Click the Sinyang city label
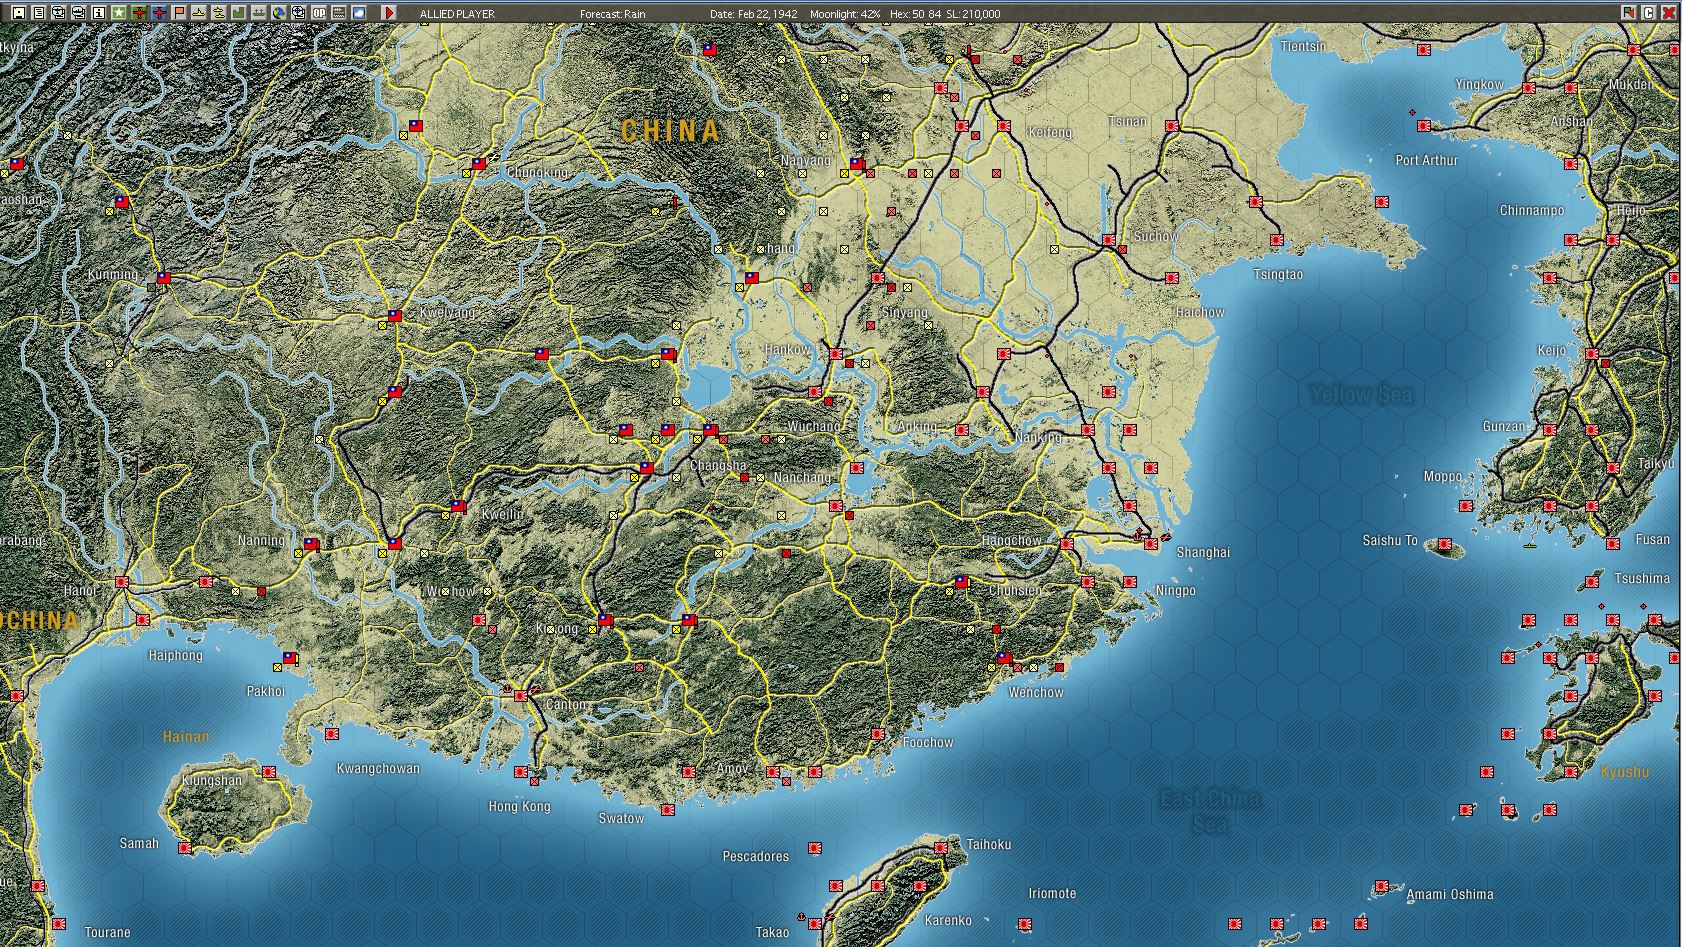The width and height of the screenshot is (1682, 947). [904, 312]
